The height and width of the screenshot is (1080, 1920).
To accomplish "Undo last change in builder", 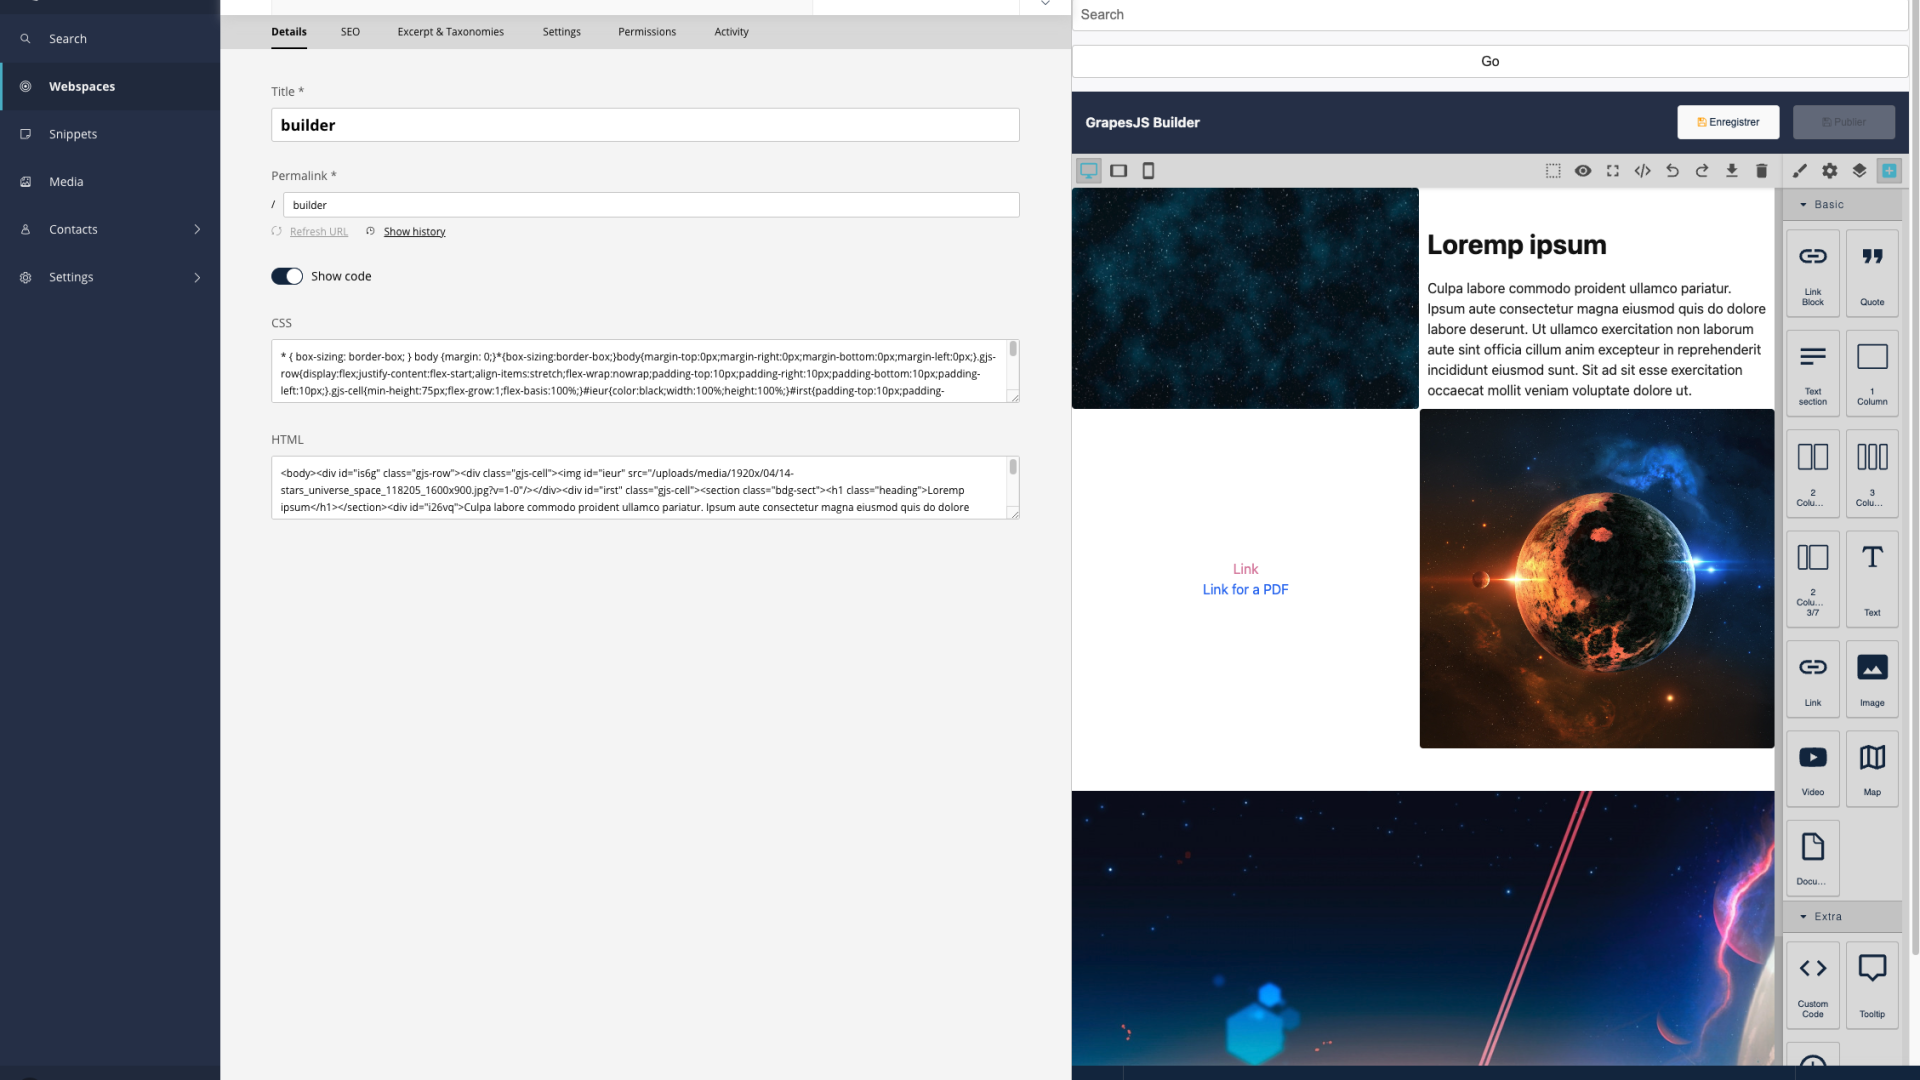I will point(1672,171).
